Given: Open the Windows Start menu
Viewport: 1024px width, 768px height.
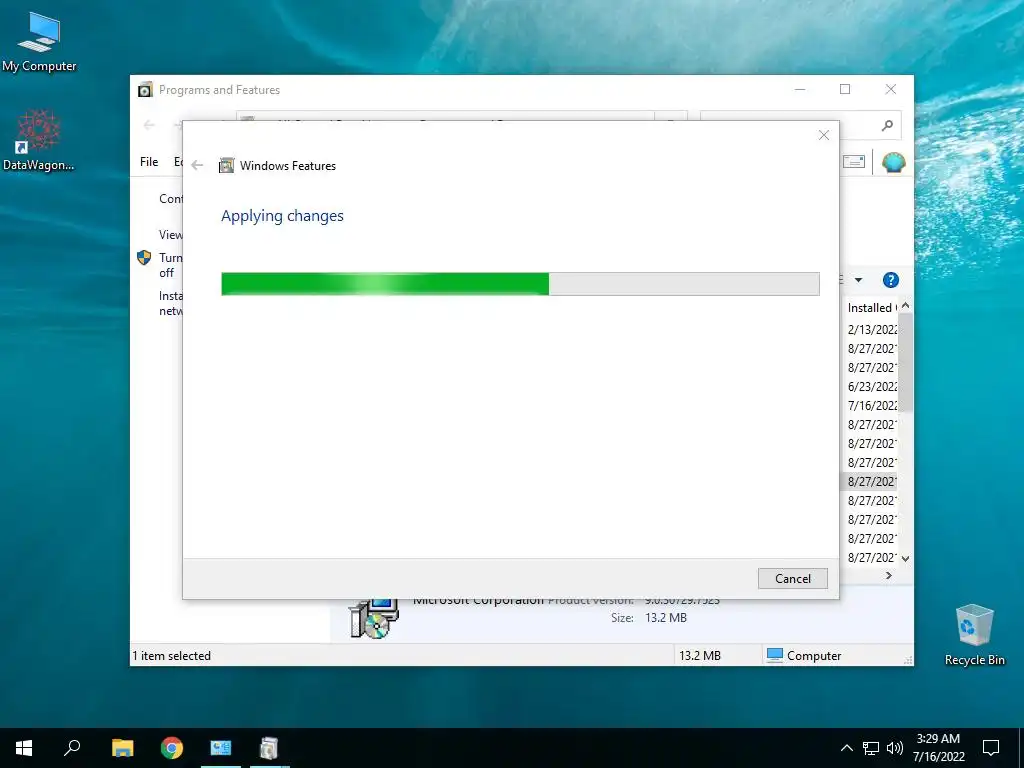Looking at the screenshot, I should [24, 748].
